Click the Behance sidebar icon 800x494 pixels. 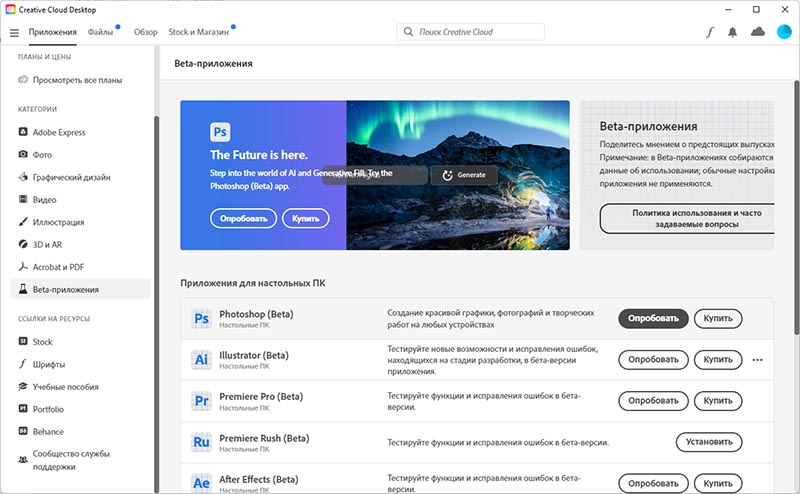(x=23, y=431)
